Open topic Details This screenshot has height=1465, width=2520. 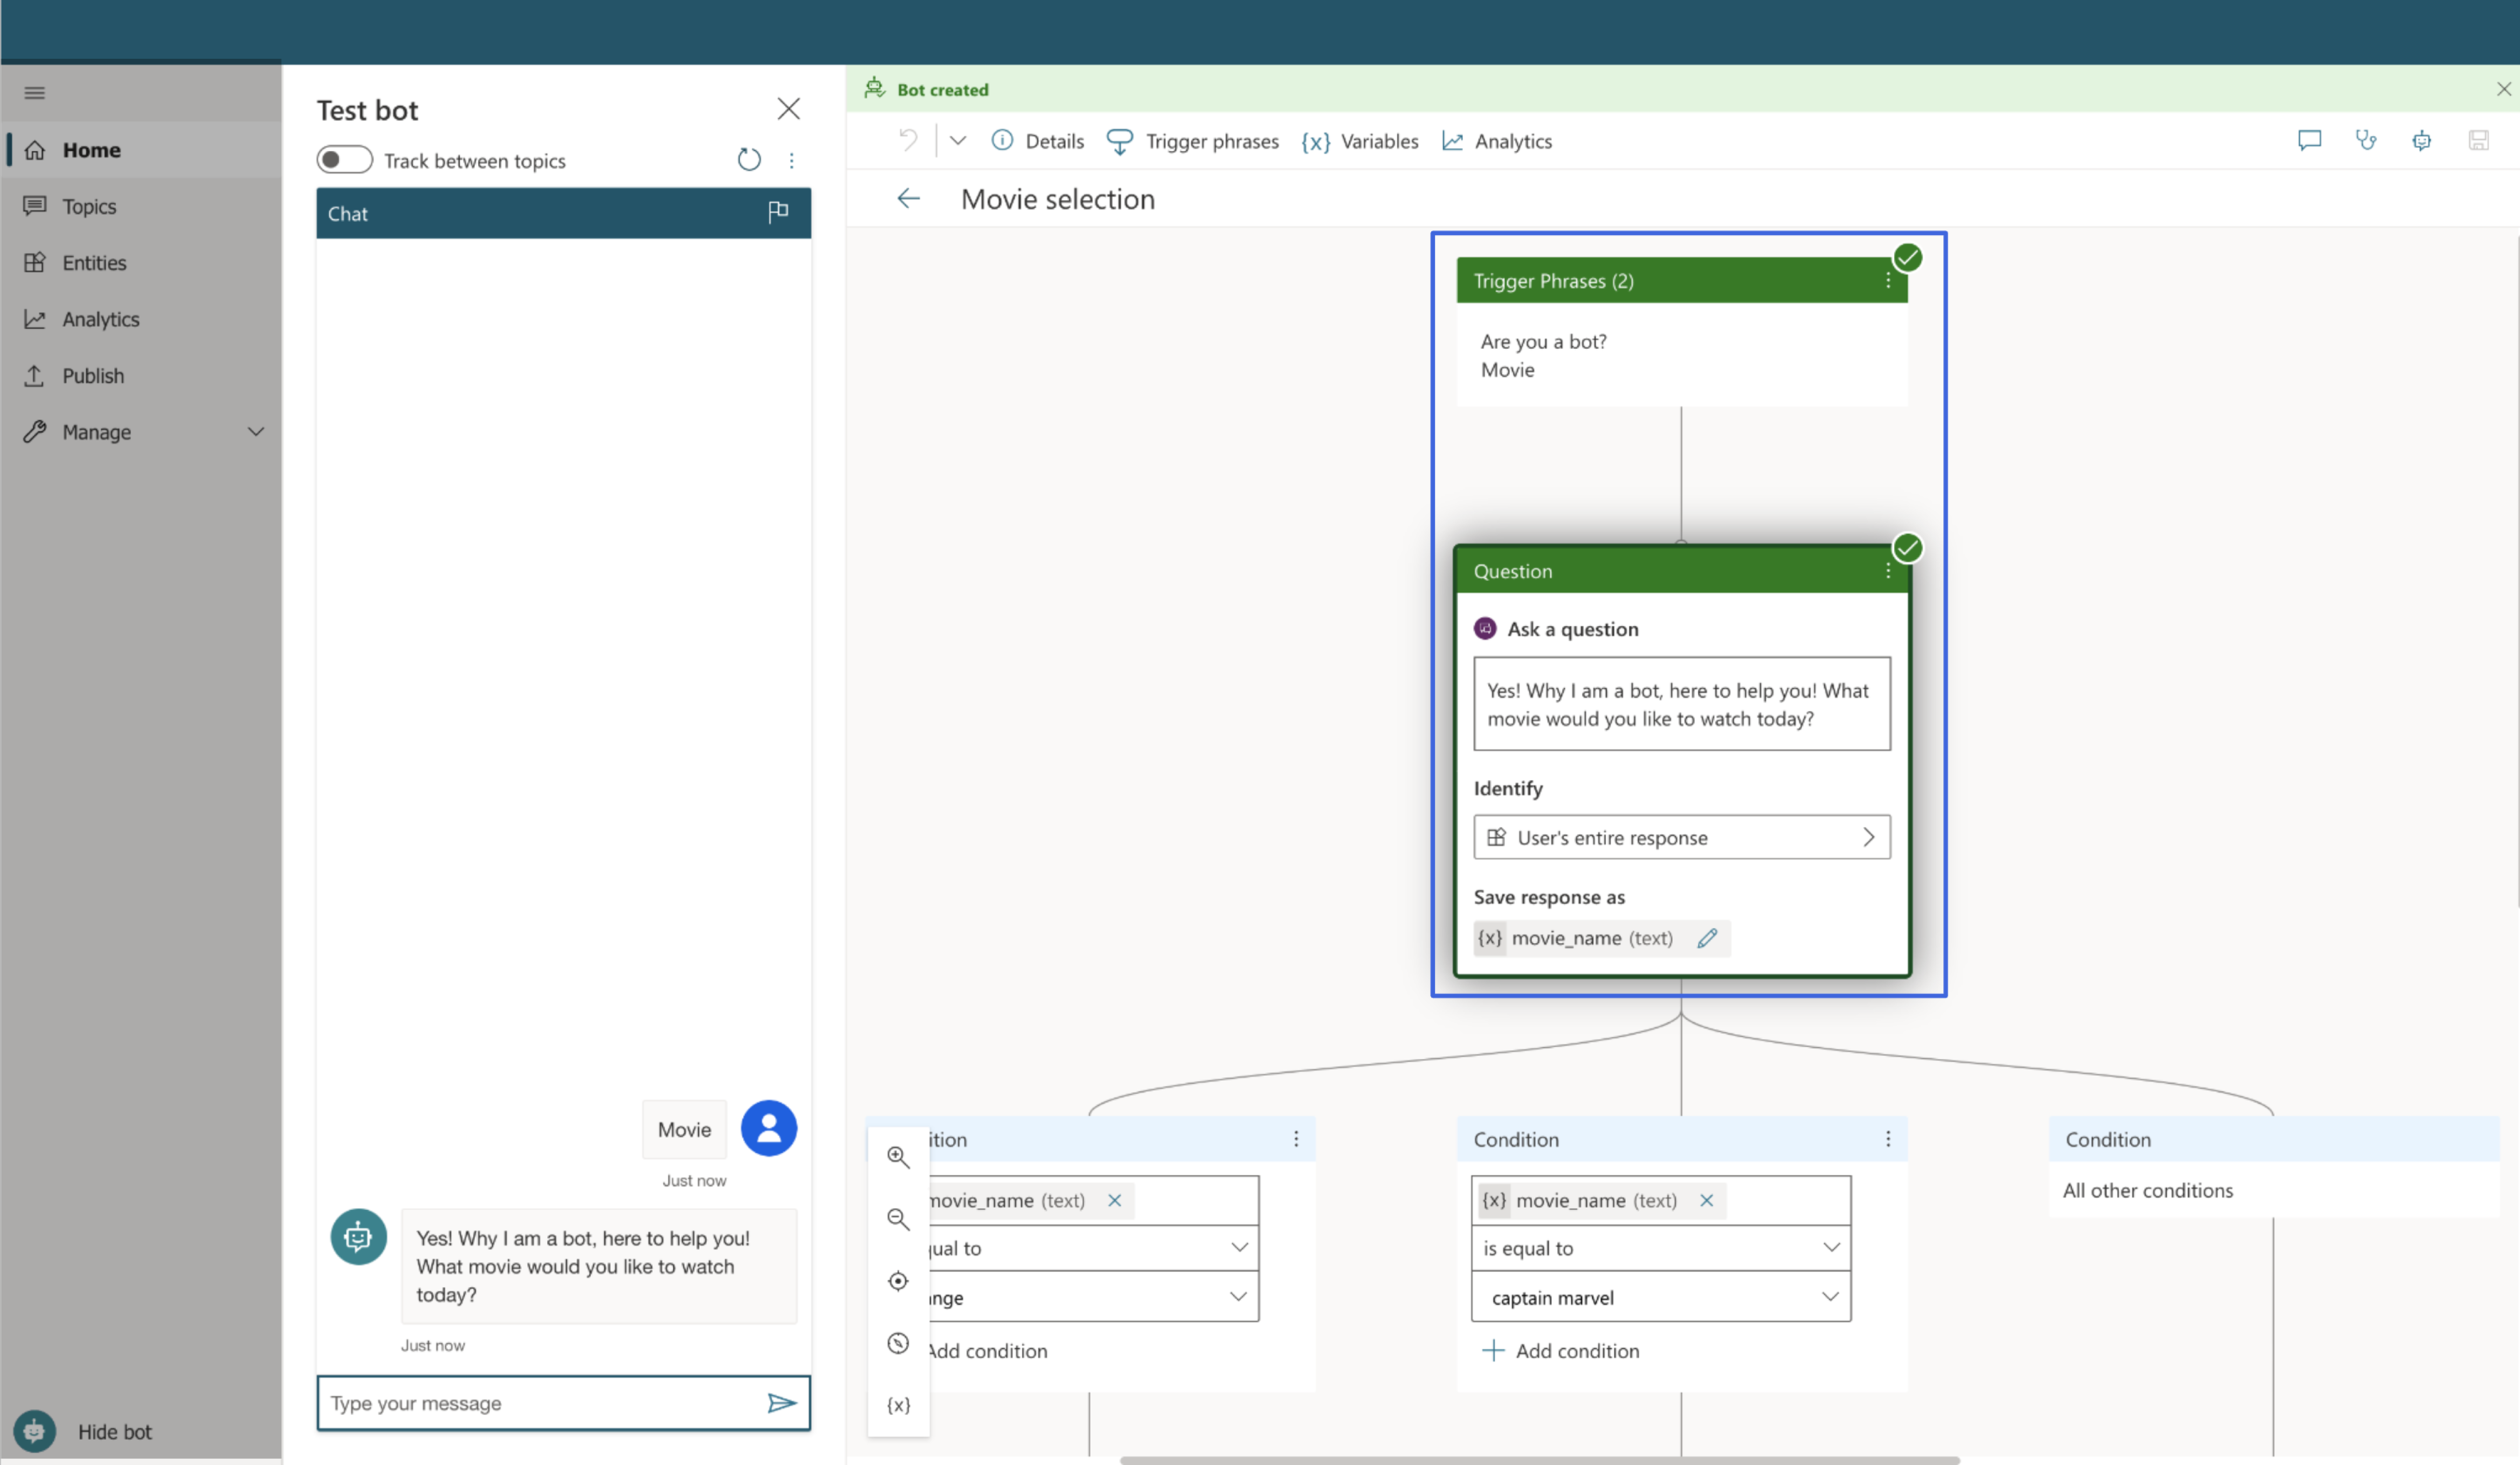point(1037,141)
